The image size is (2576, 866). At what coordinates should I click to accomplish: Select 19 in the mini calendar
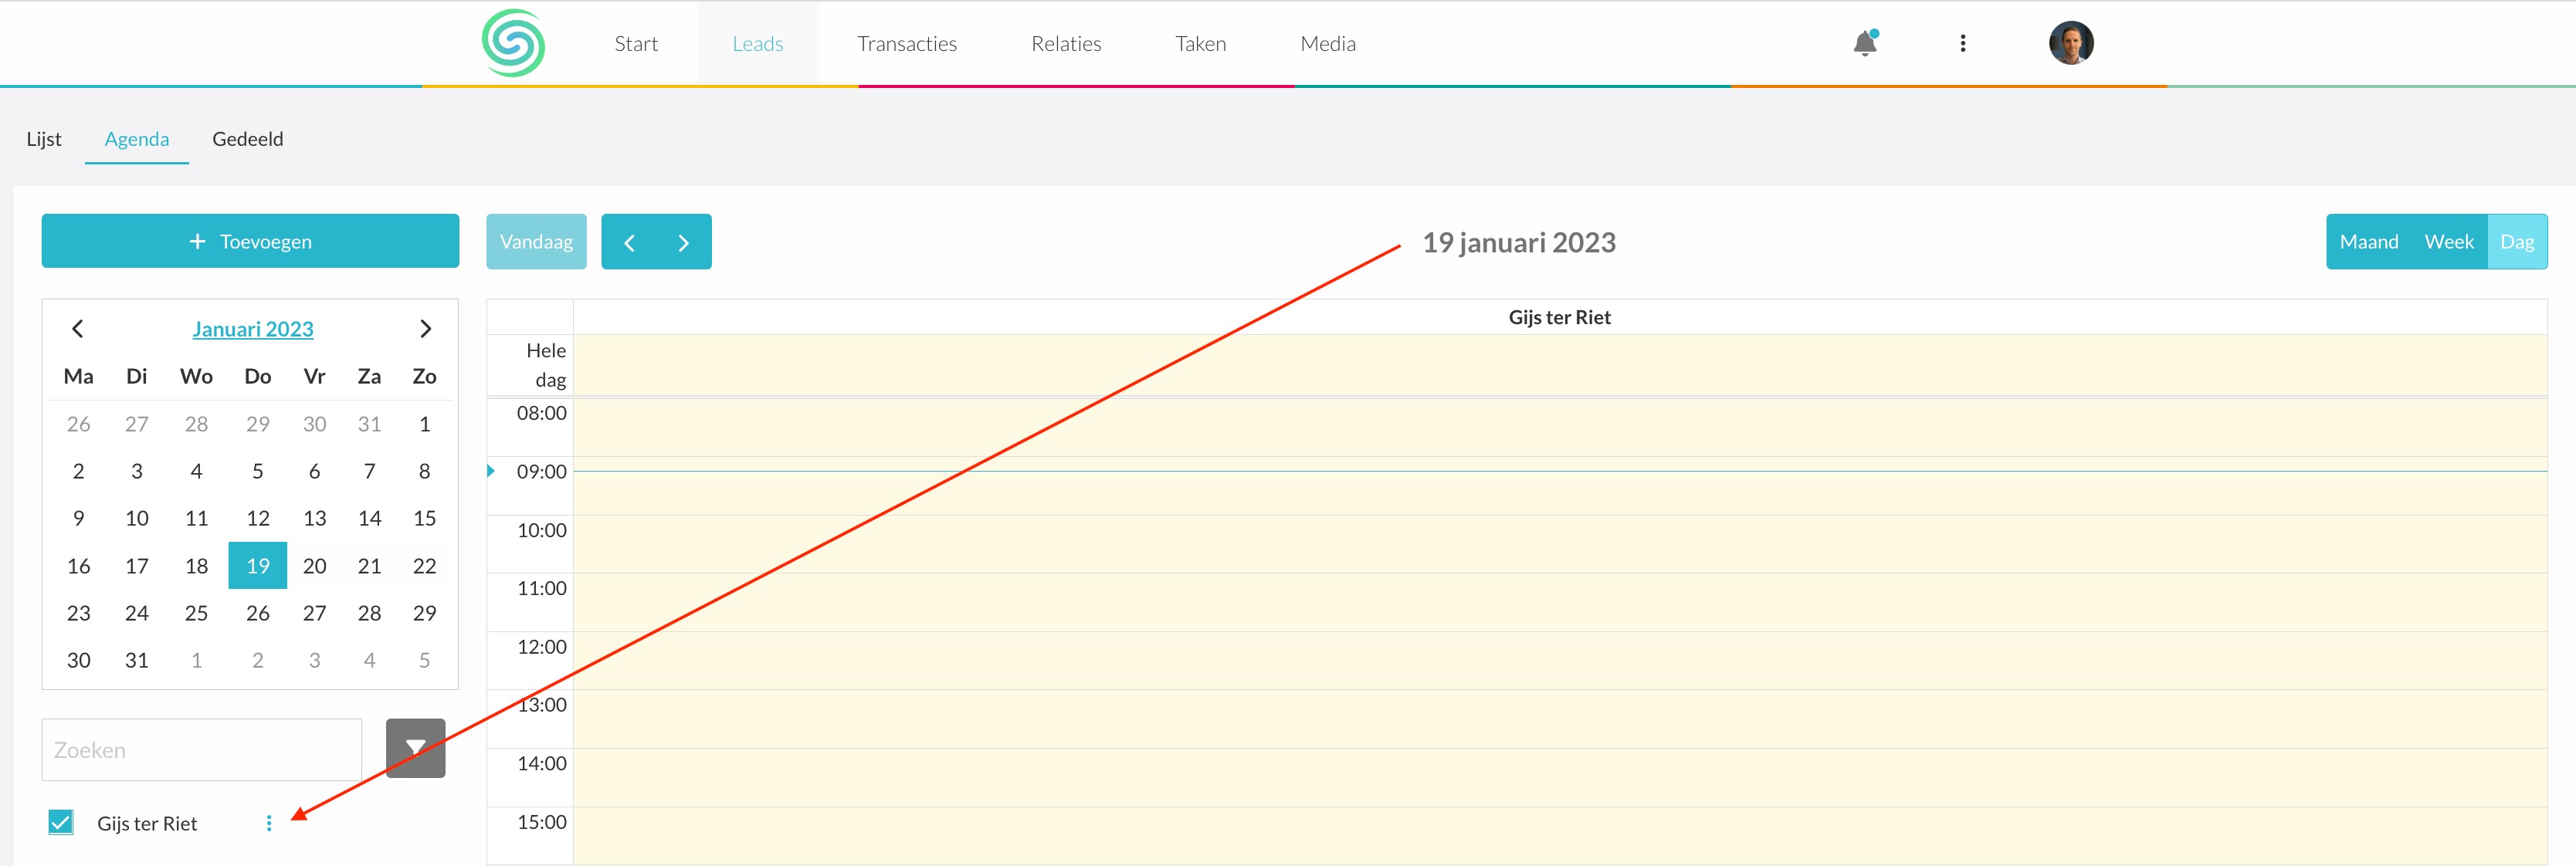tap(258, 566)
